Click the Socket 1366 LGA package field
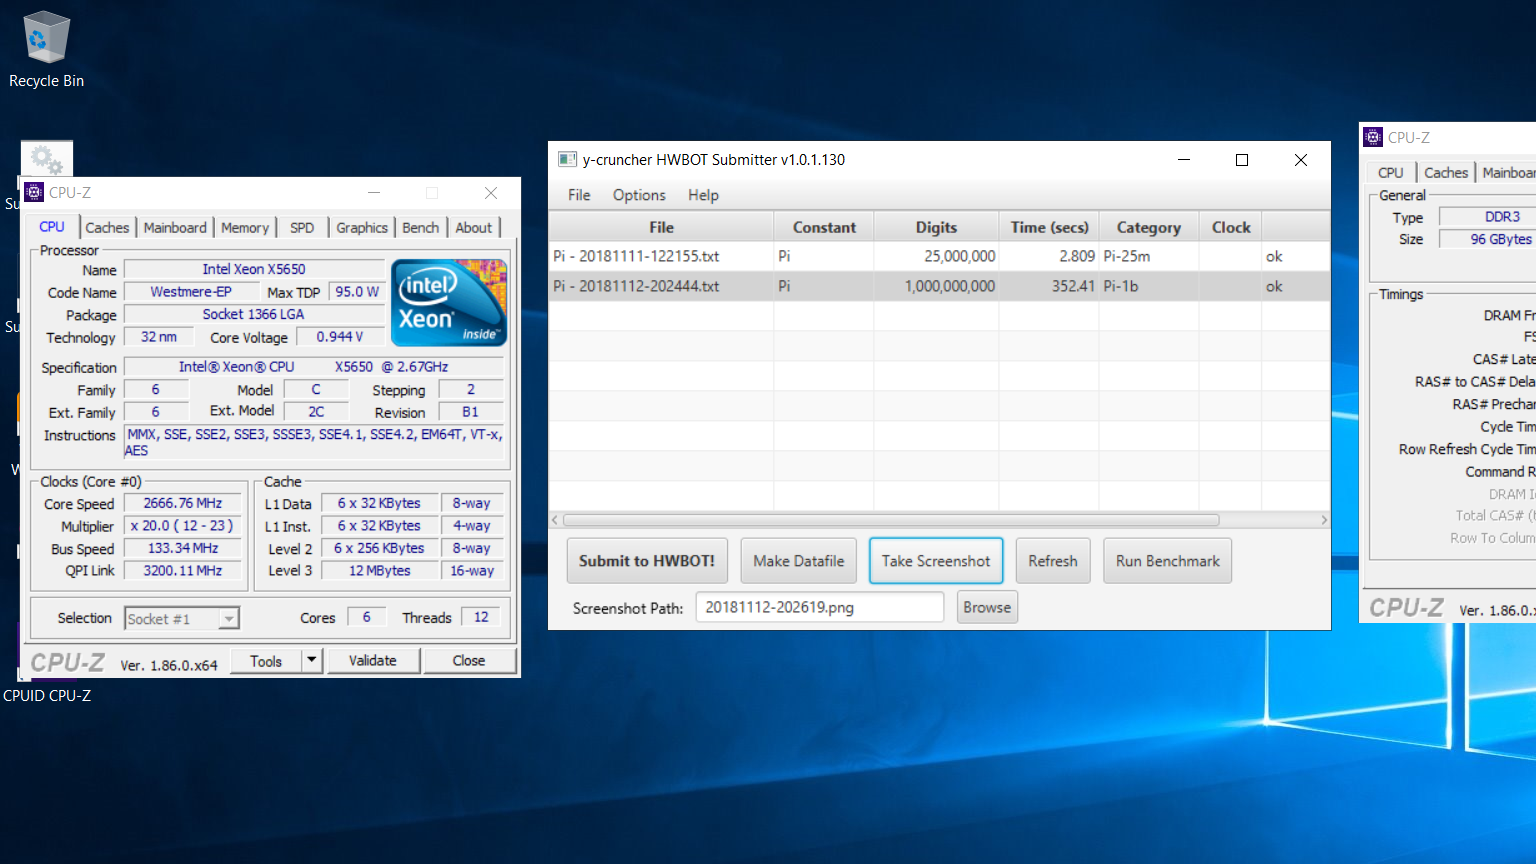Image resolution: width=1536 pixels, height=864 pixels. 254,314
